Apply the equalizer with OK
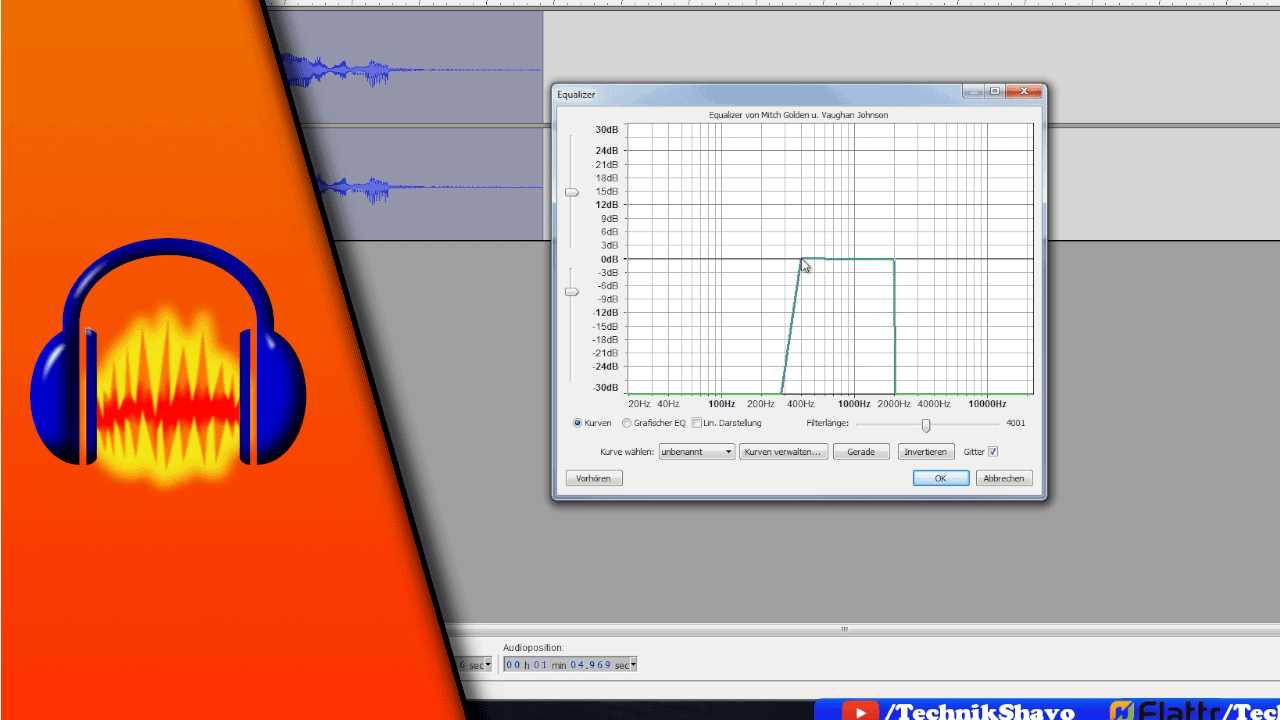Viewport: 1280px width, 720px height. click(940, 478)
